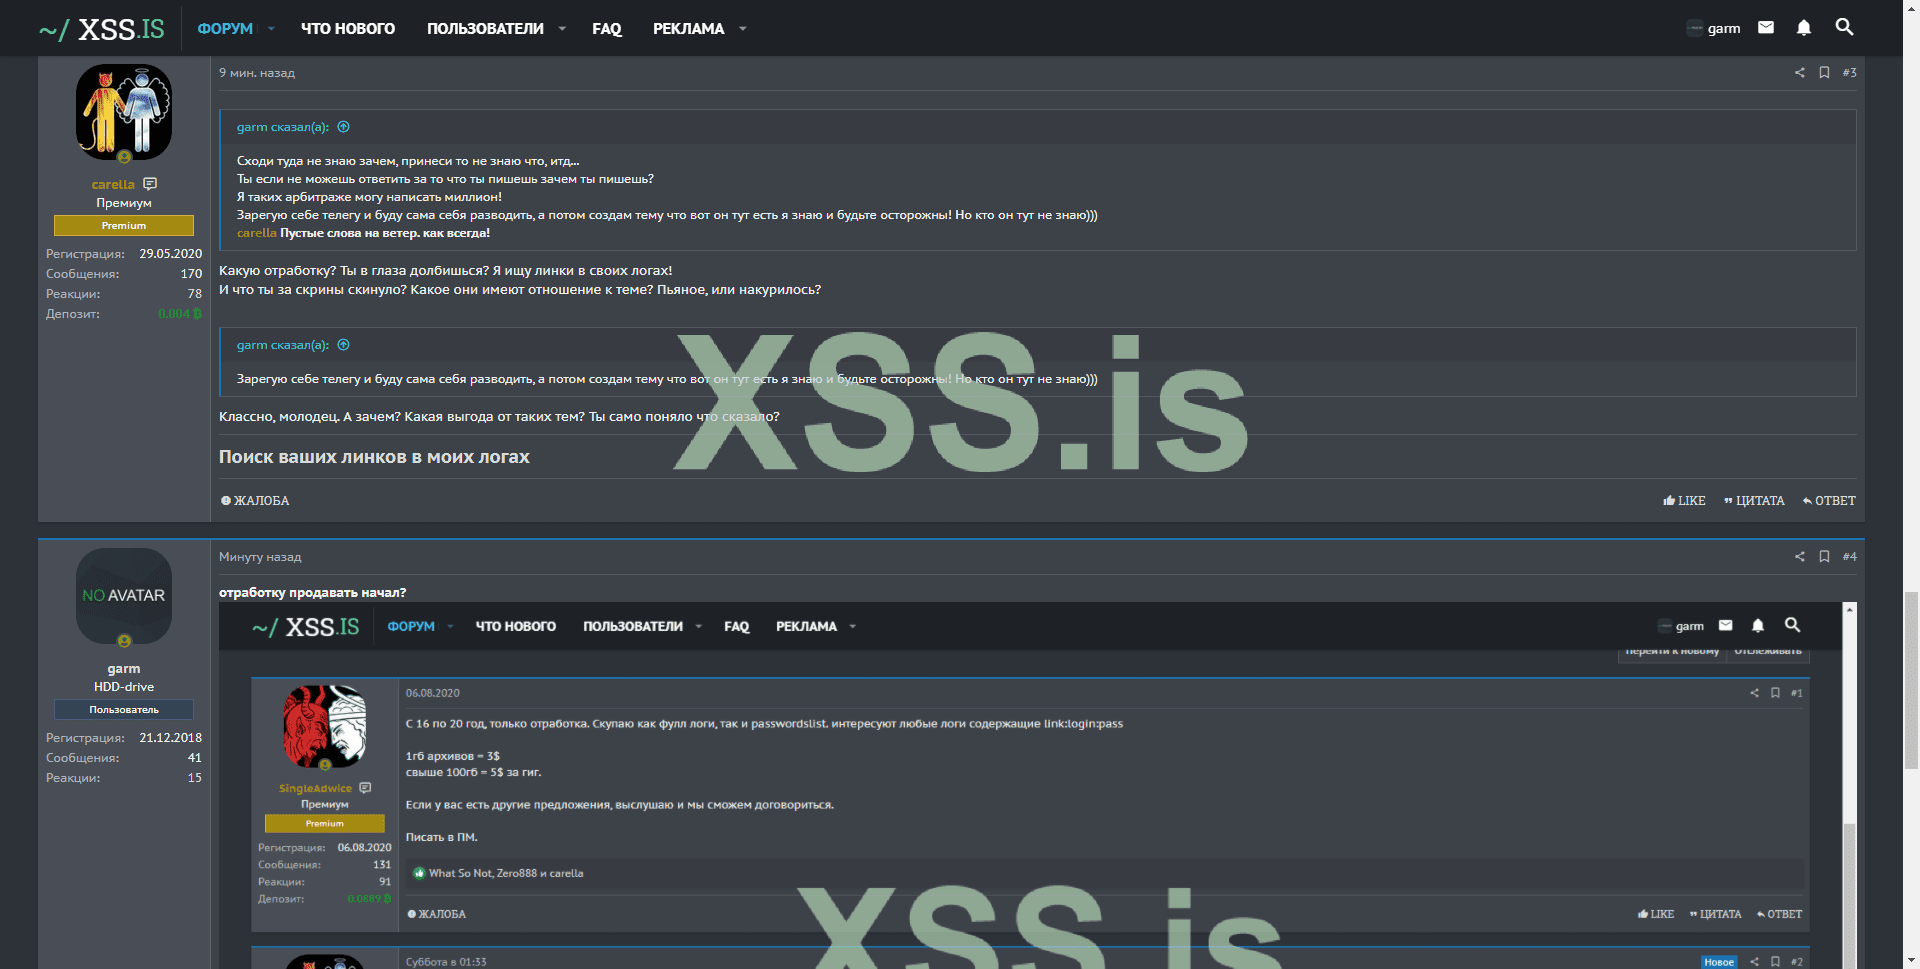Open garm's profile from the post #4 username

pyautogui.click(x=124, y=669)
